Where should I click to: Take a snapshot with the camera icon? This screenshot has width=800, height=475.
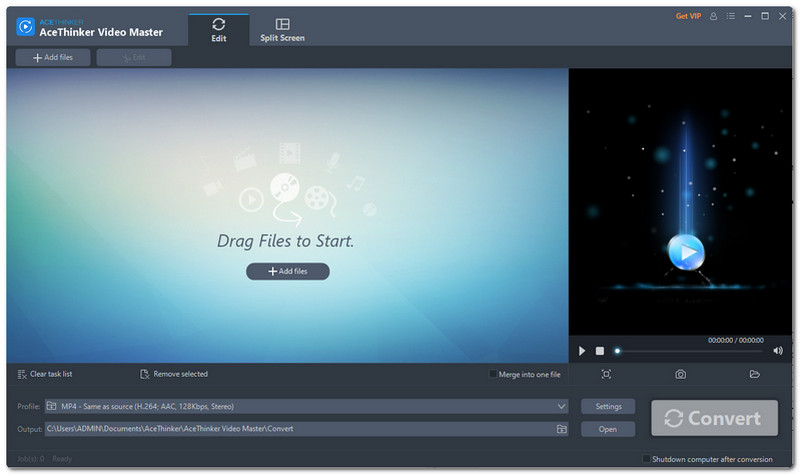coord(680,374)
